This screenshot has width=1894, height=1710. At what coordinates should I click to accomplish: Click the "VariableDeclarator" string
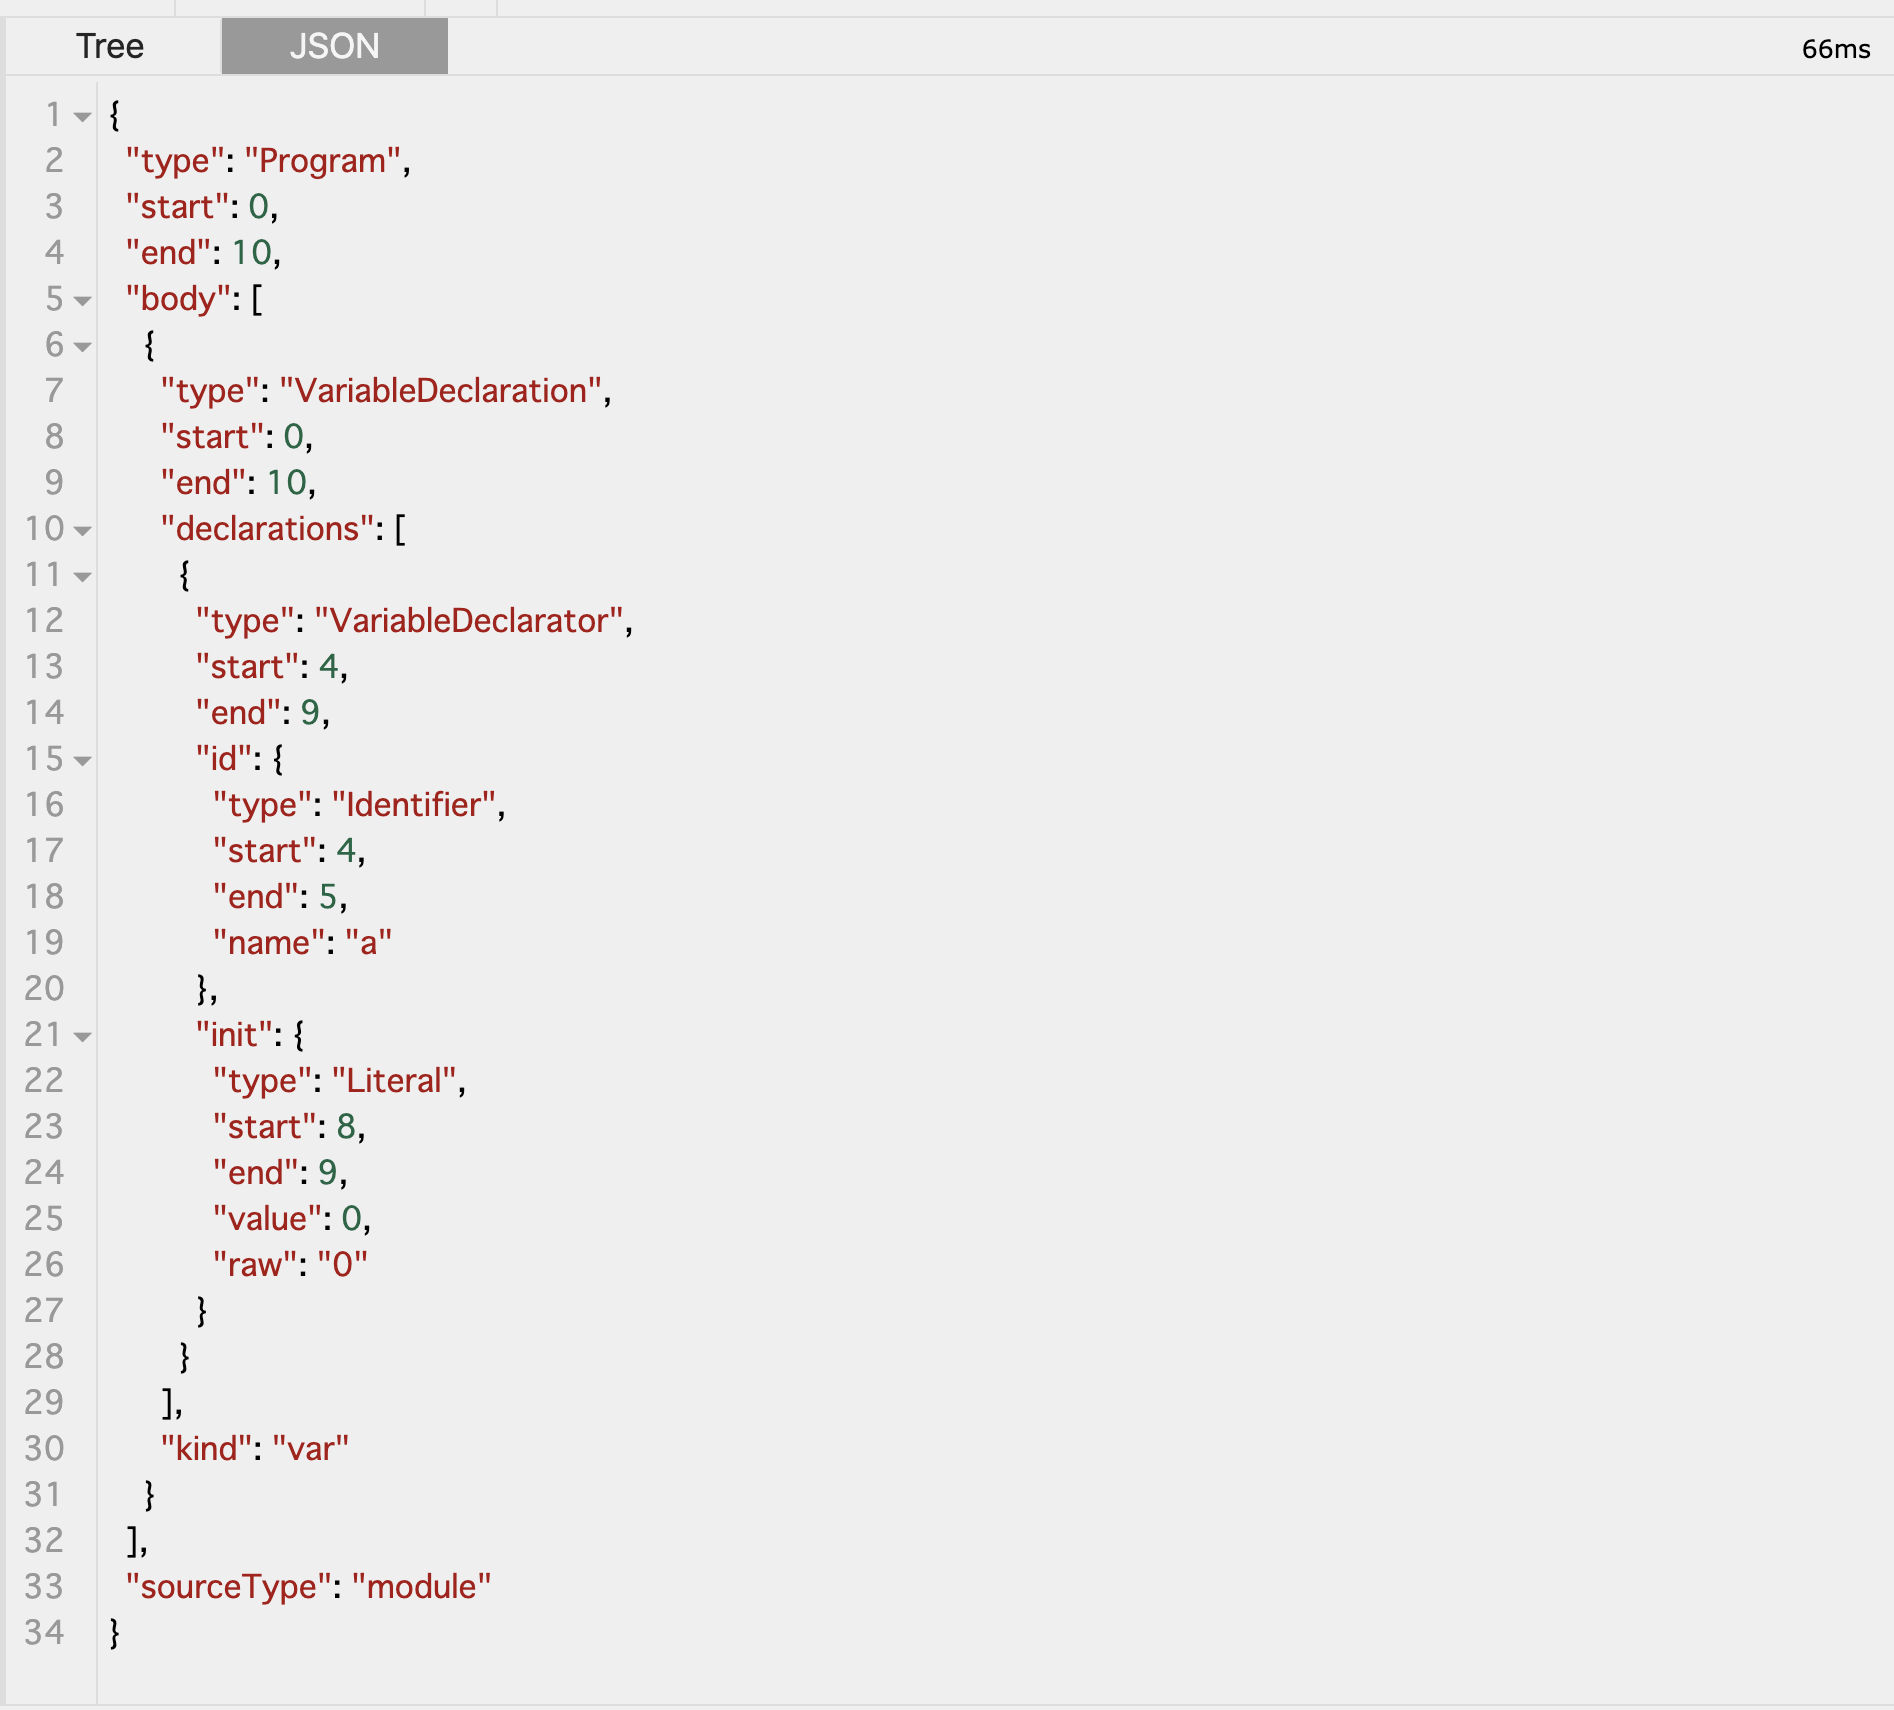[469, 621]
